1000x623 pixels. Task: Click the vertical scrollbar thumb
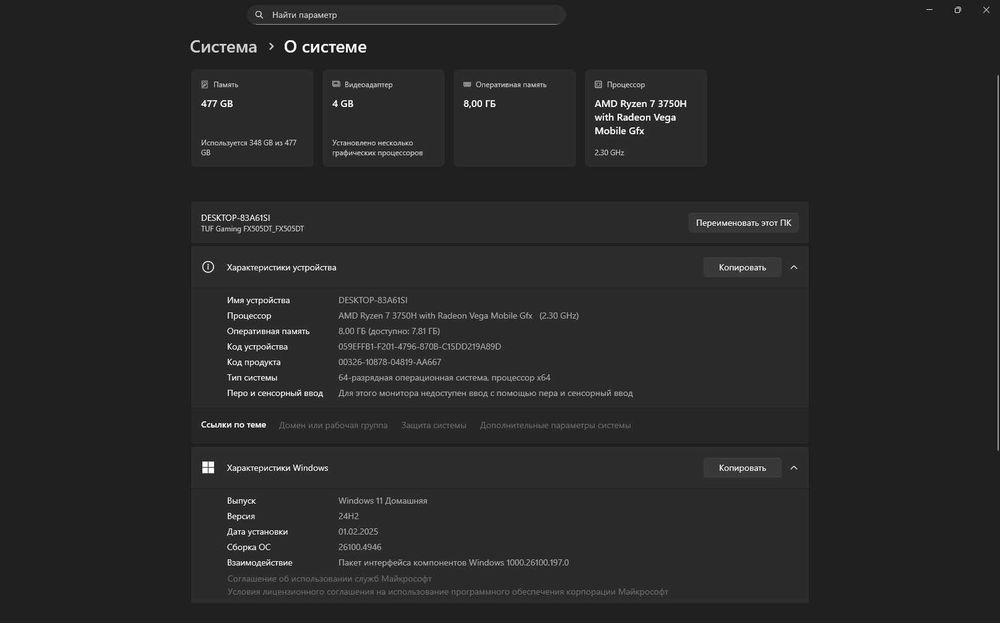click(x=997, y=263)
